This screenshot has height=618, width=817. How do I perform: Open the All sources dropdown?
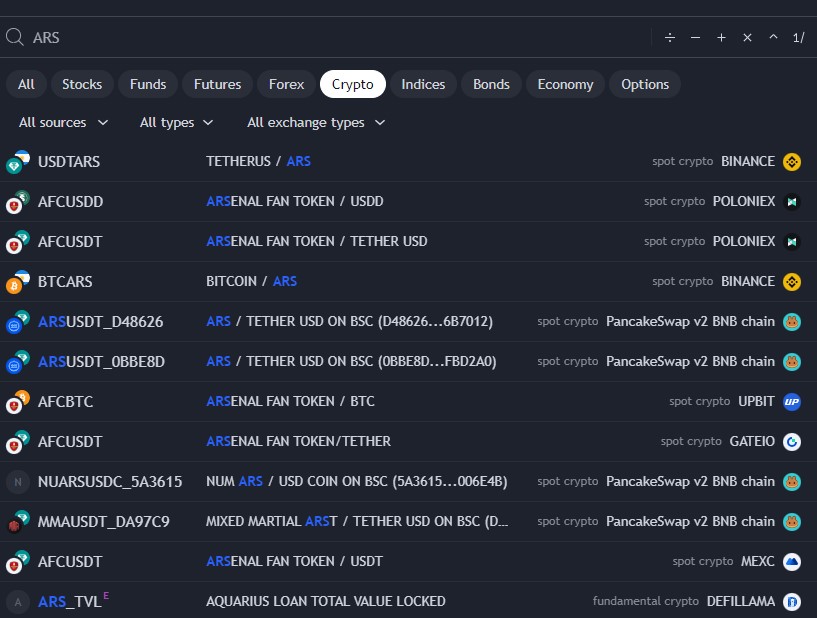(x=65, y=122)
